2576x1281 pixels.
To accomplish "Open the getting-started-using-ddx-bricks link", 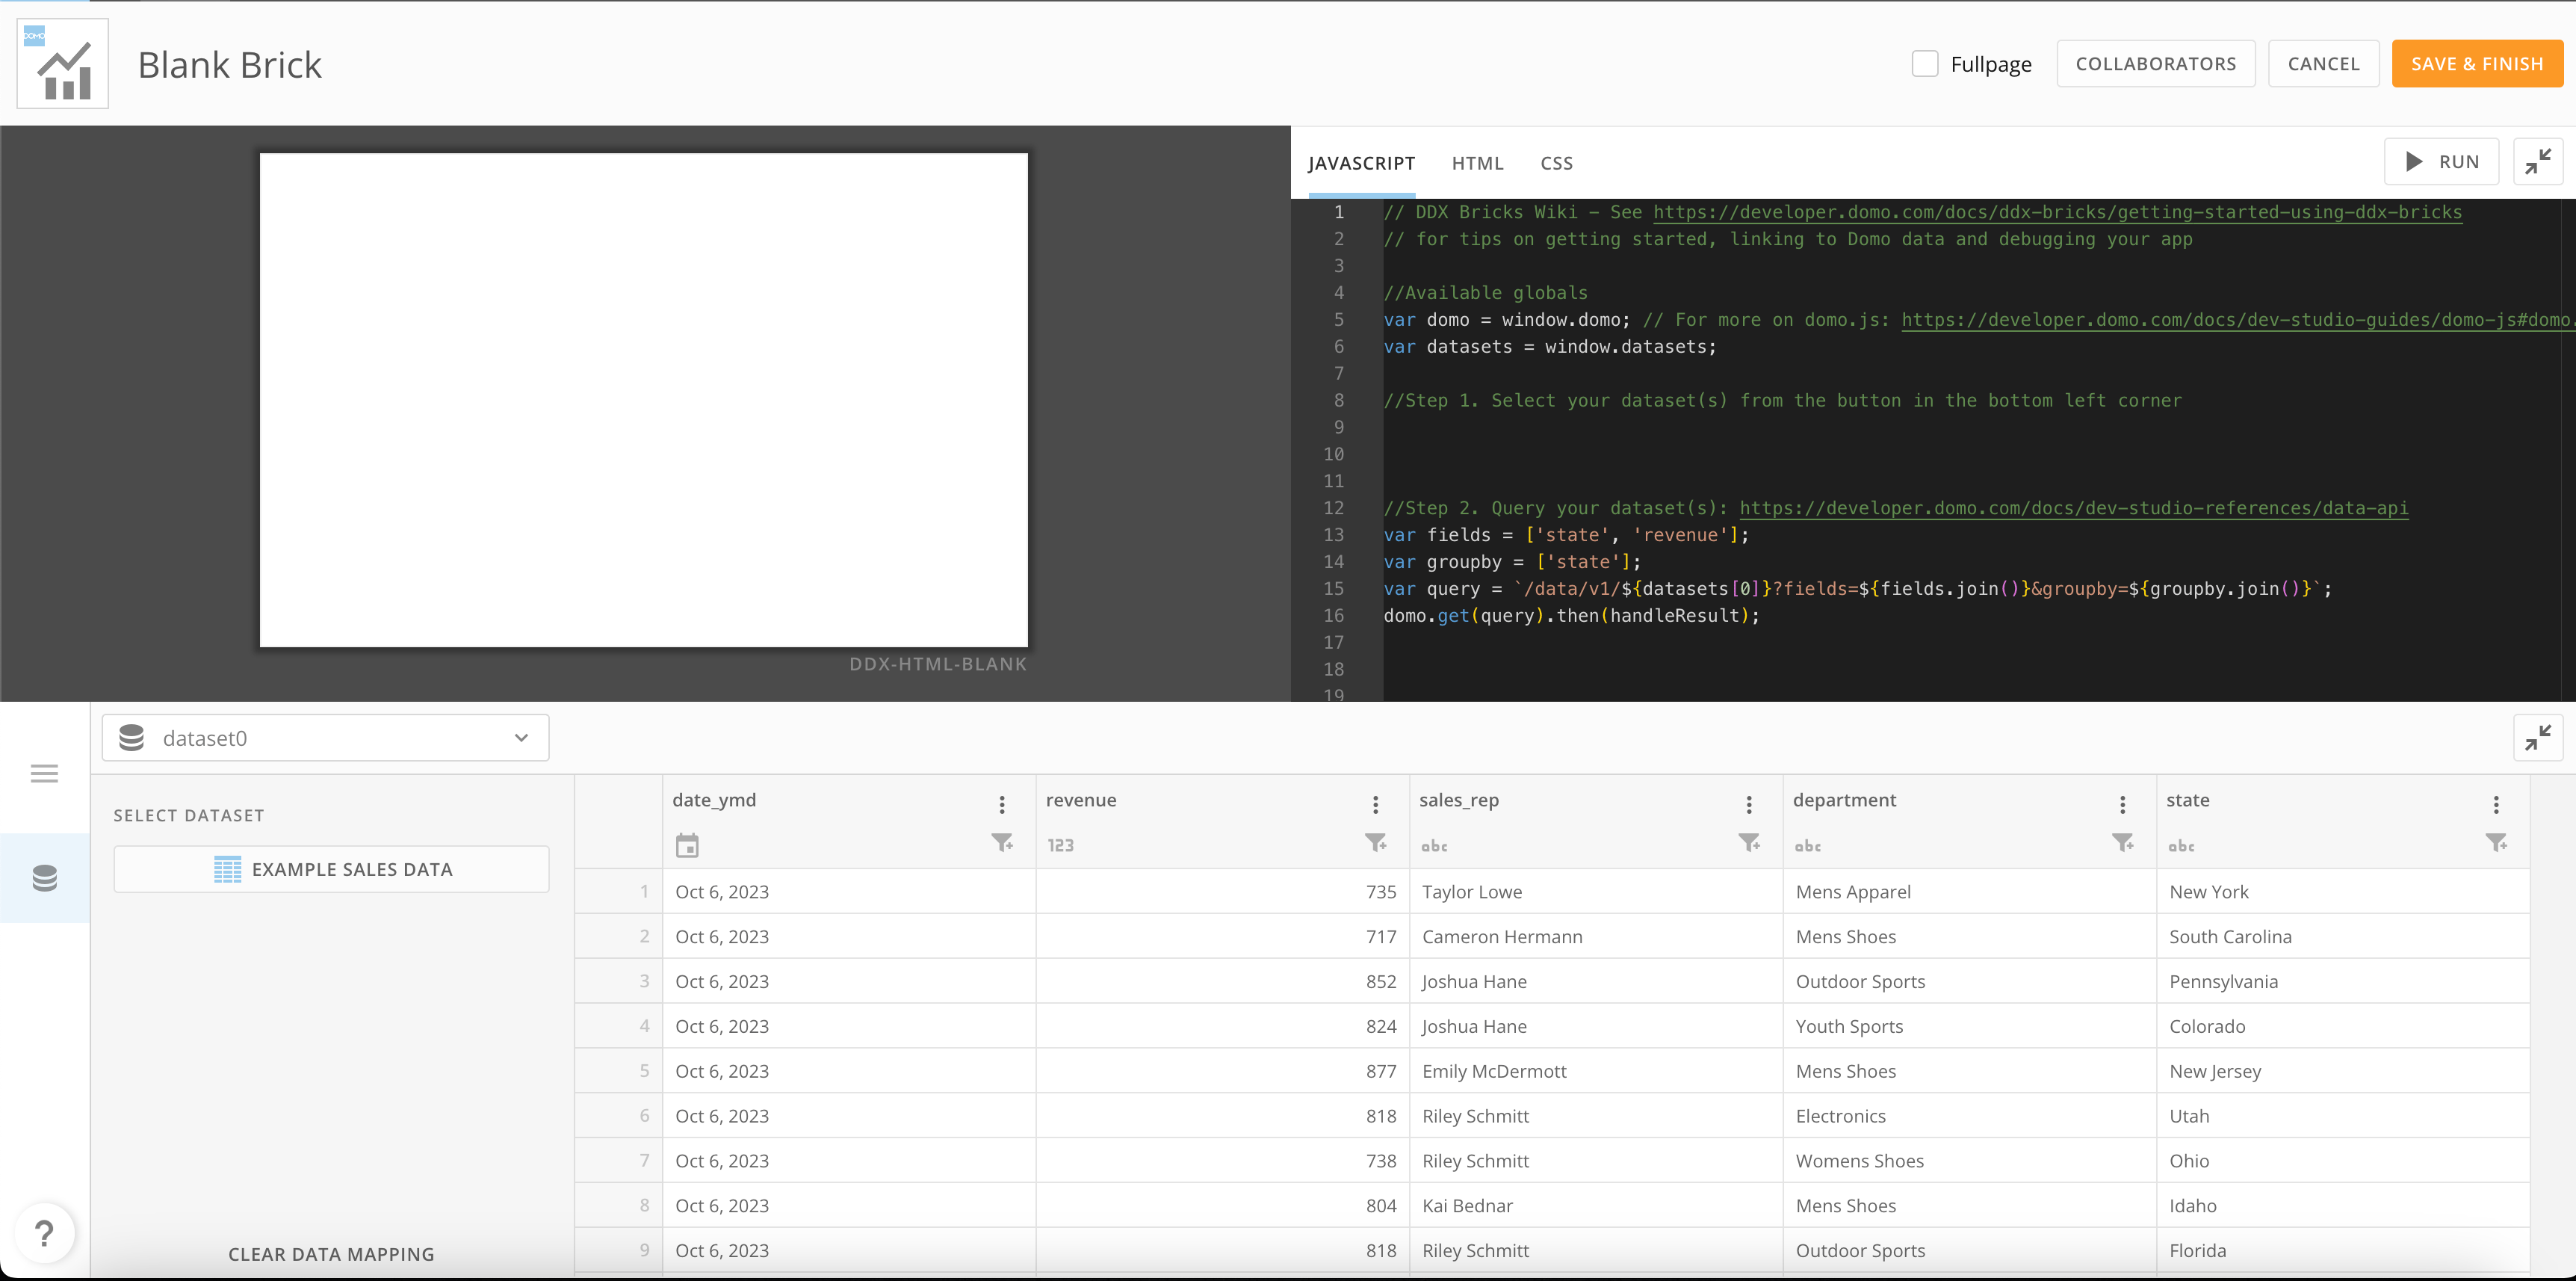I will pyautogui.click(x=2057, y=212).
